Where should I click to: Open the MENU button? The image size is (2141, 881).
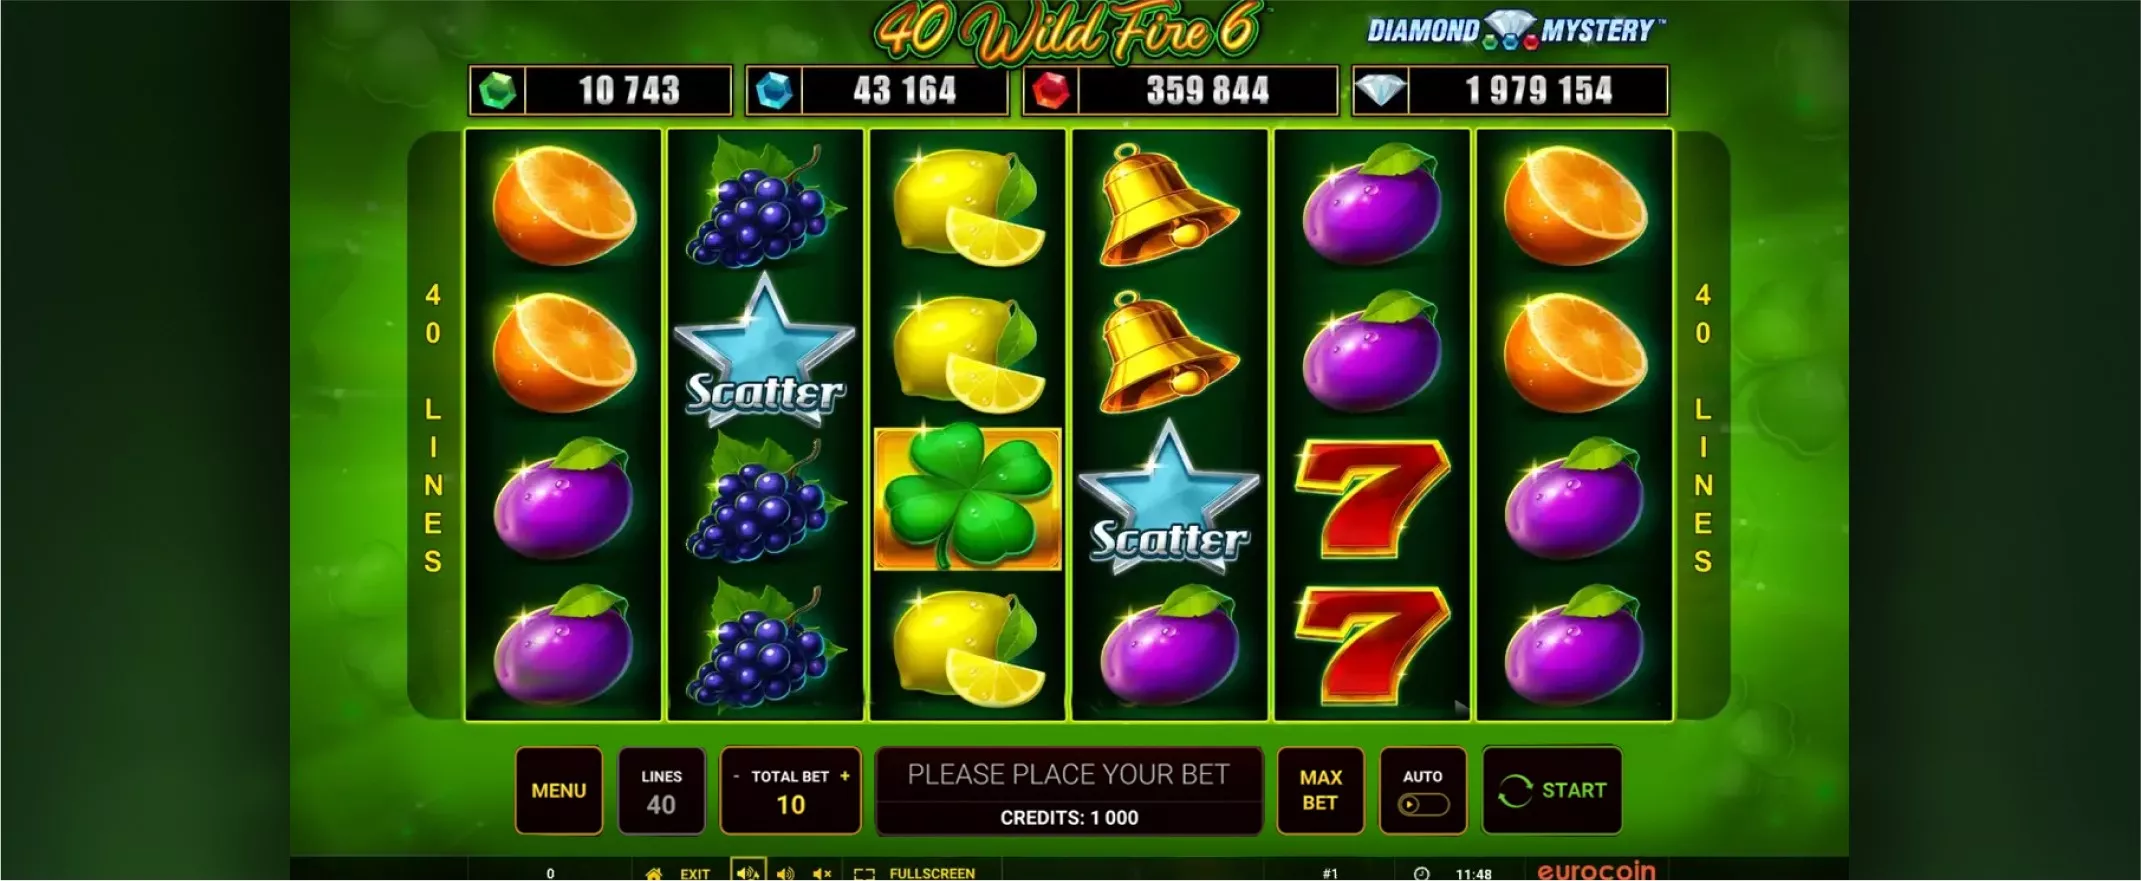[559, 790]
